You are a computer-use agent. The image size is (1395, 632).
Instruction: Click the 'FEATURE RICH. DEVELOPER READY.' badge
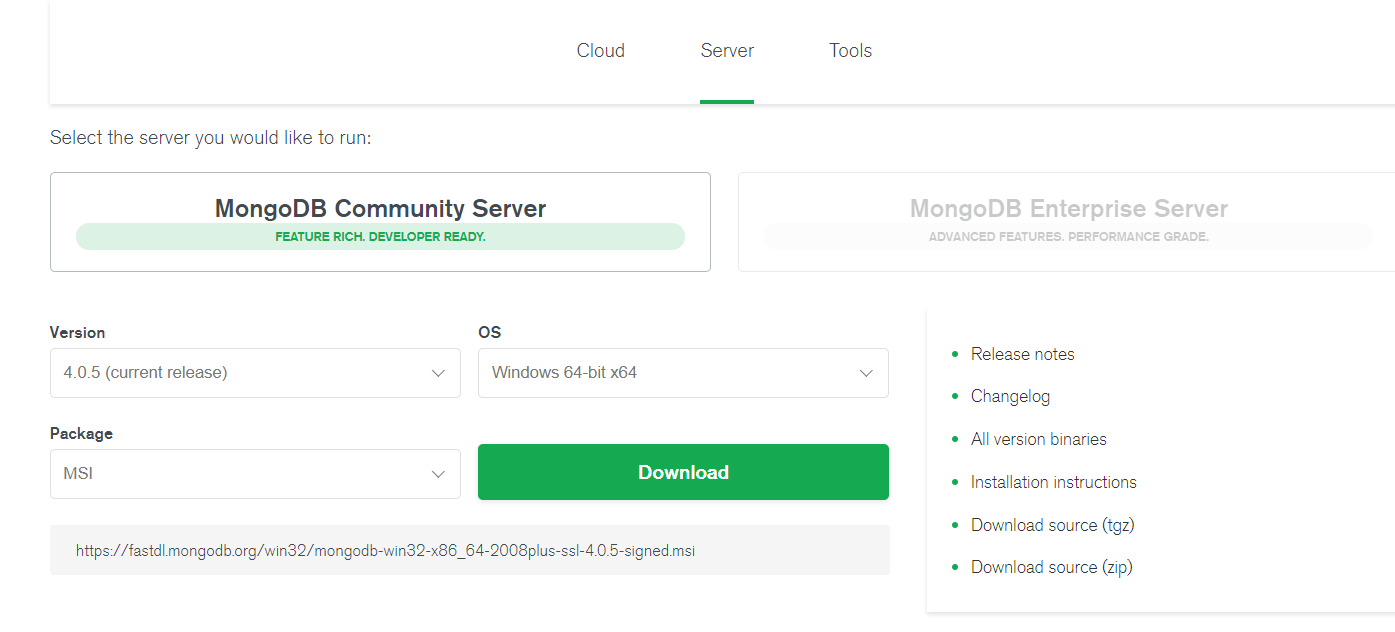[x=380, y=237]
